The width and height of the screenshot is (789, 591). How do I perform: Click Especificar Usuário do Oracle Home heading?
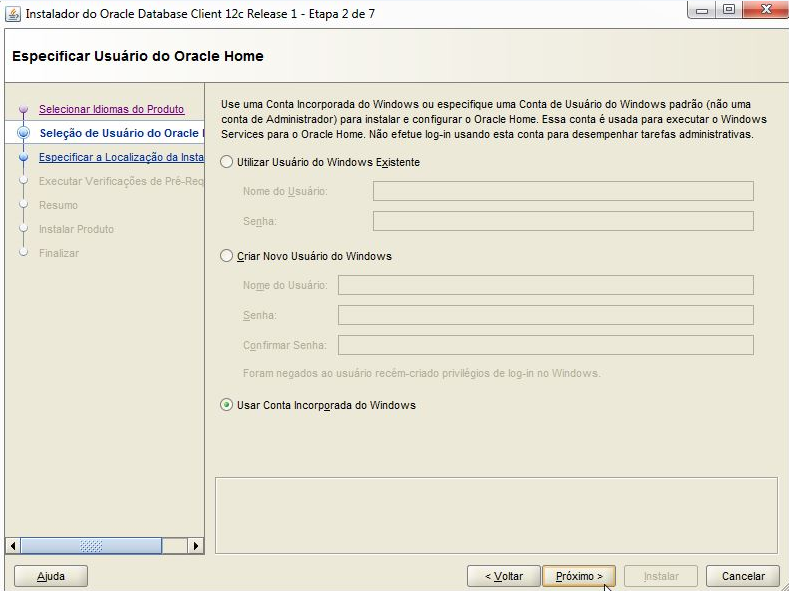[x=137, y=56]
